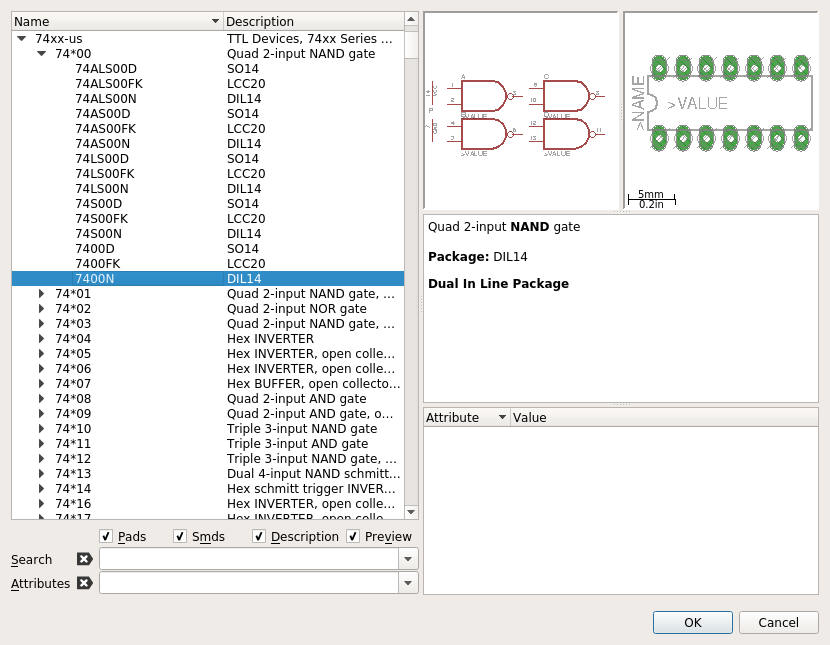Image resolution: width=830 pixels, height=645 pixels.
Task: Open the Search history dropdown arrow
Action: click(407, 559)
